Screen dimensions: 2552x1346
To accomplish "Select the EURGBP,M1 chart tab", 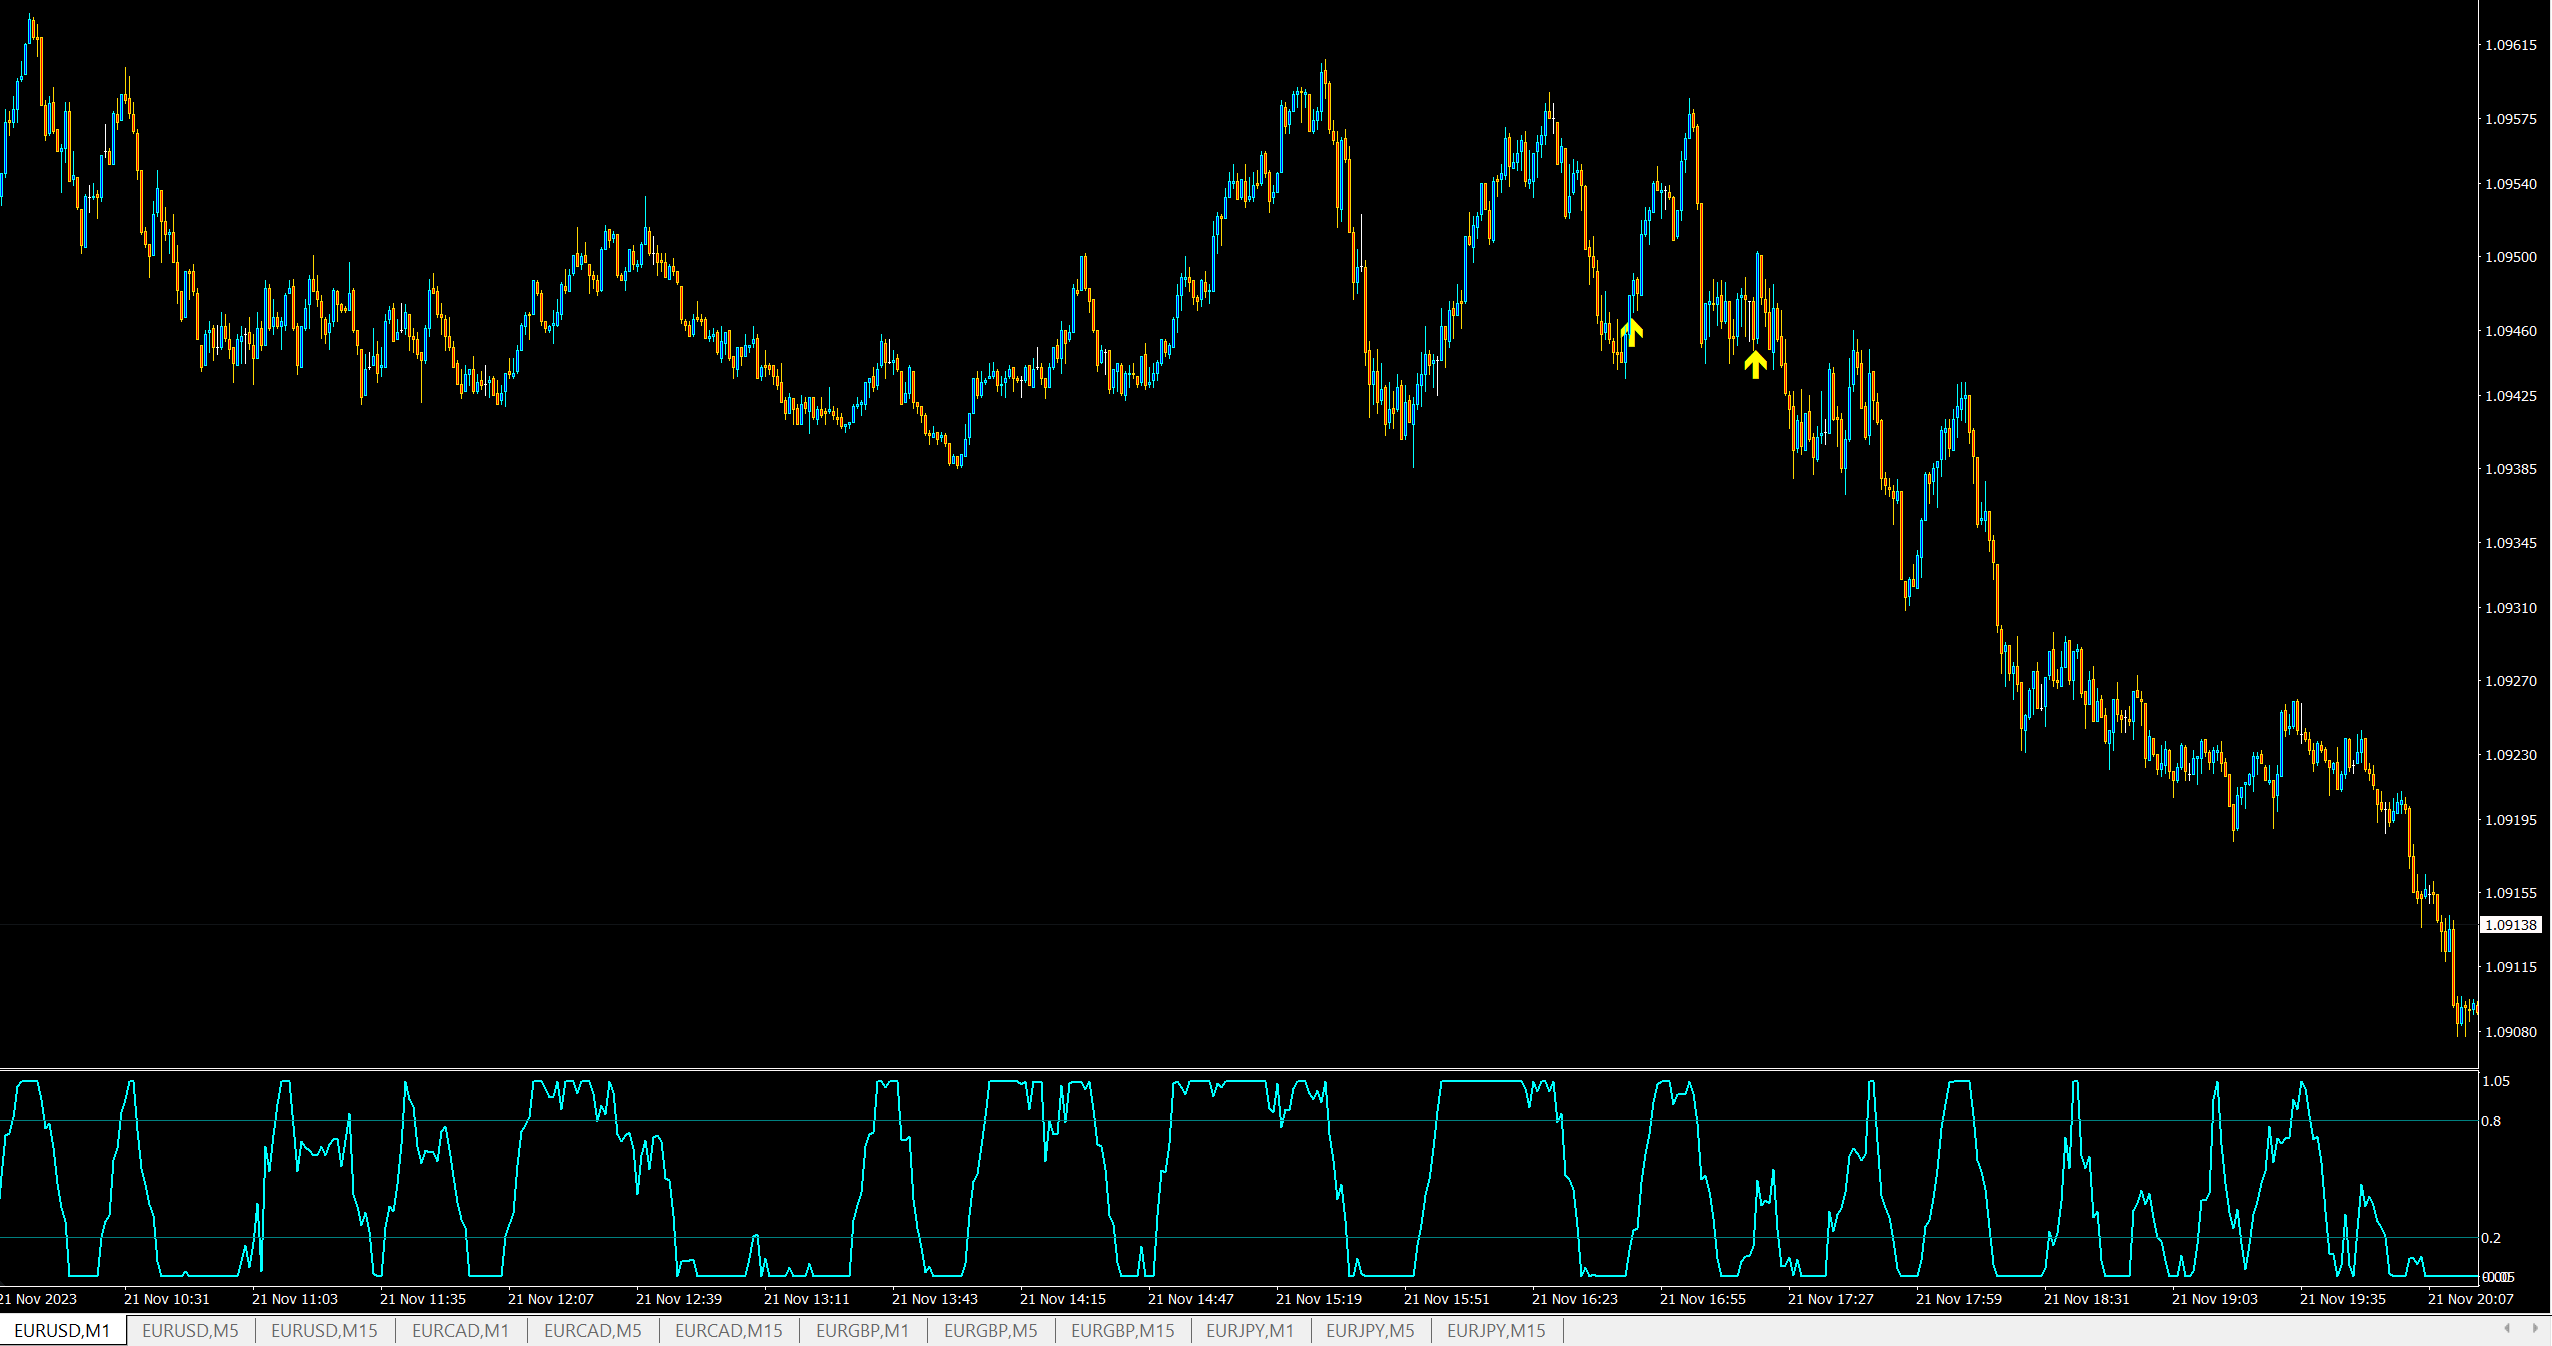I will coord(862,1330).
